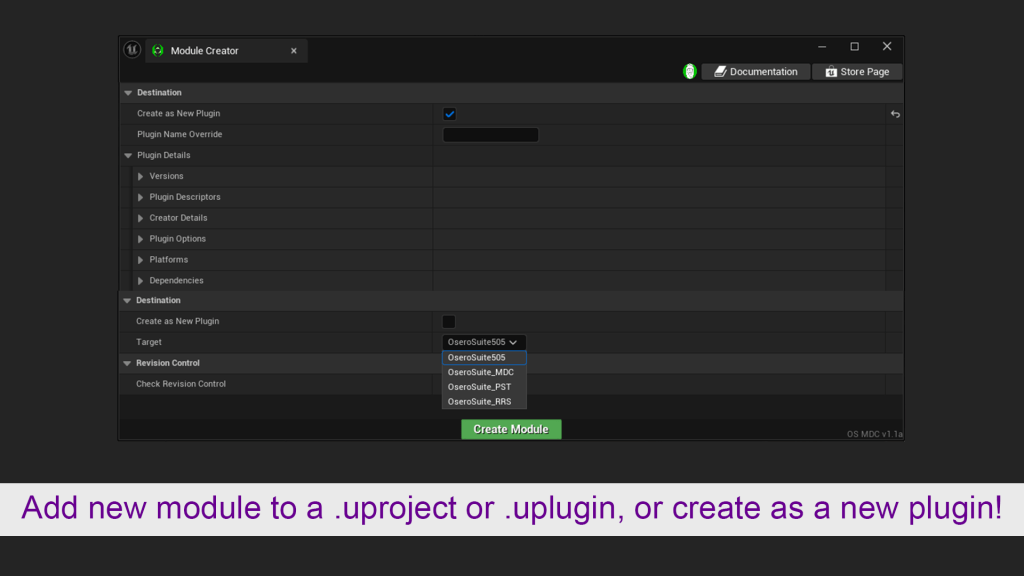1024x576 pixels.
Task: Enable the unchecked Create as New Plugin checkbox
Action: coord(449,322)
